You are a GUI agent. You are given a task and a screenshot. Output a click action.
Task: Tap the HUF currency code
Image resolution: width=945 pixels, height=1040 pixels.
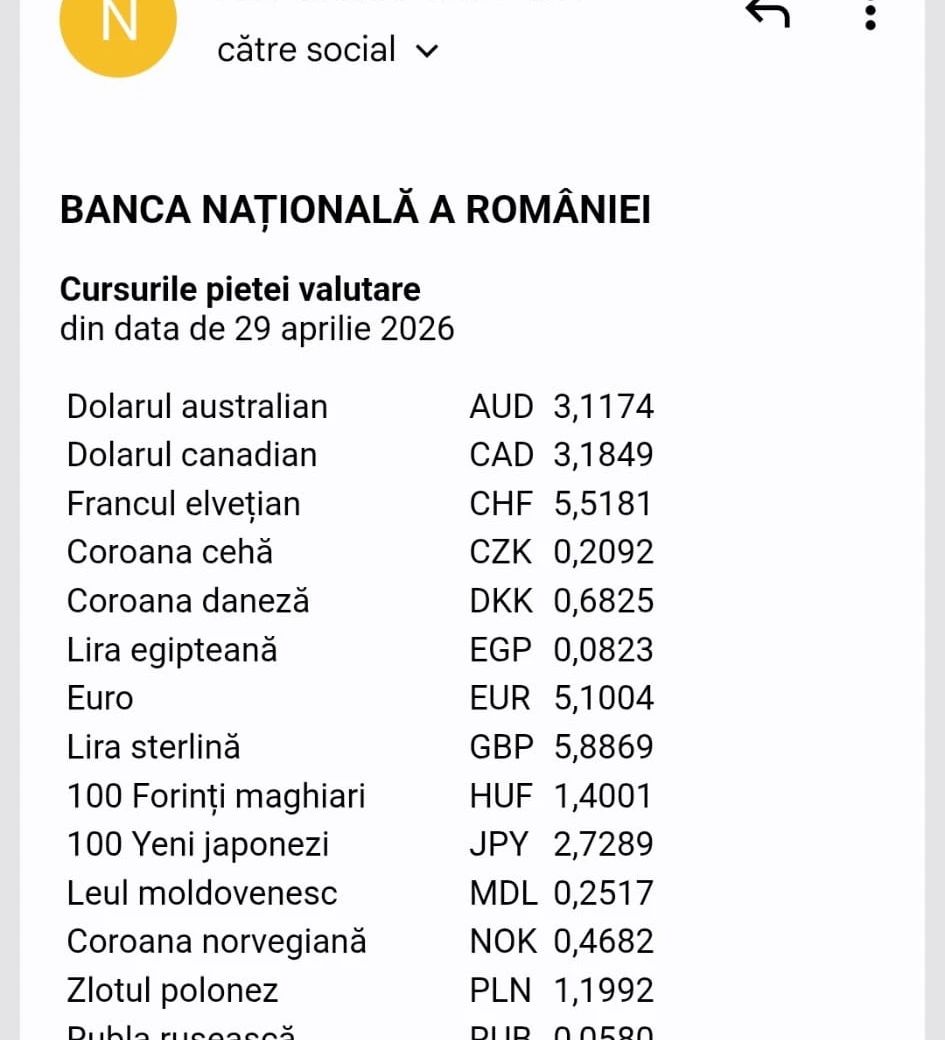[x=501, y=796]
